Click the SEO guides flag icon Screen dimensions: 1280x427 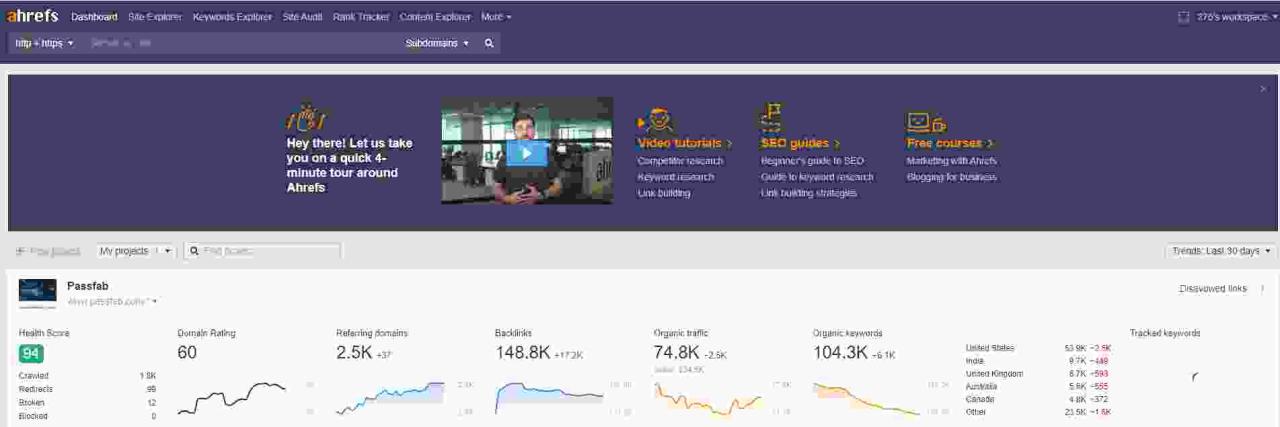pos(771,117)
